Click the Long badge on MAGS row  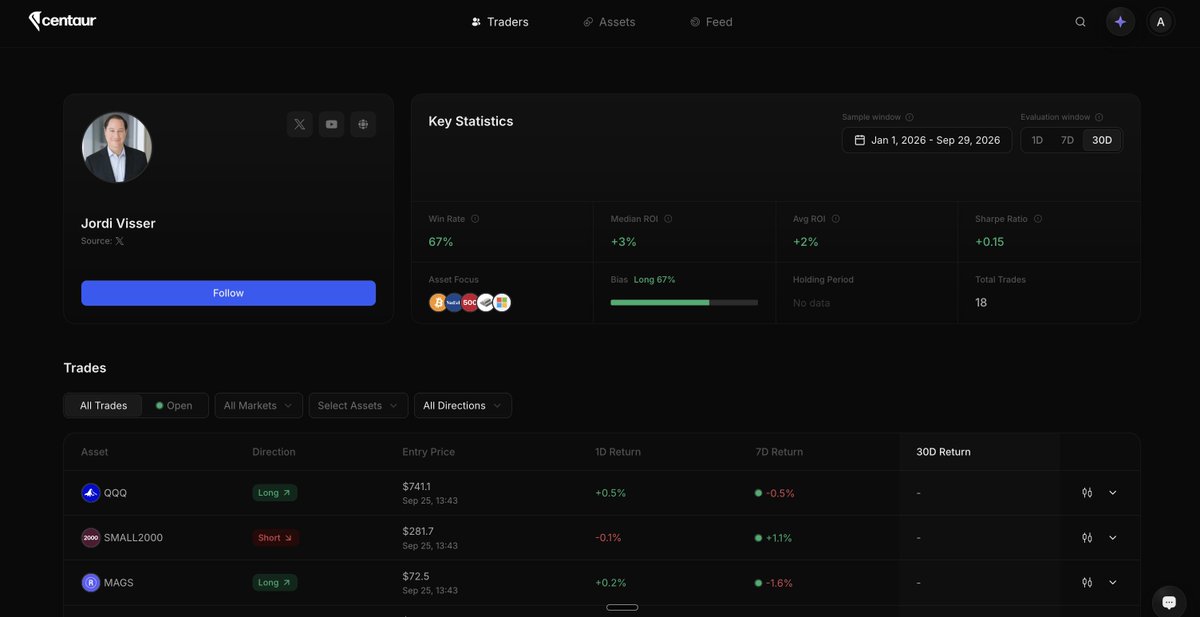275,582
